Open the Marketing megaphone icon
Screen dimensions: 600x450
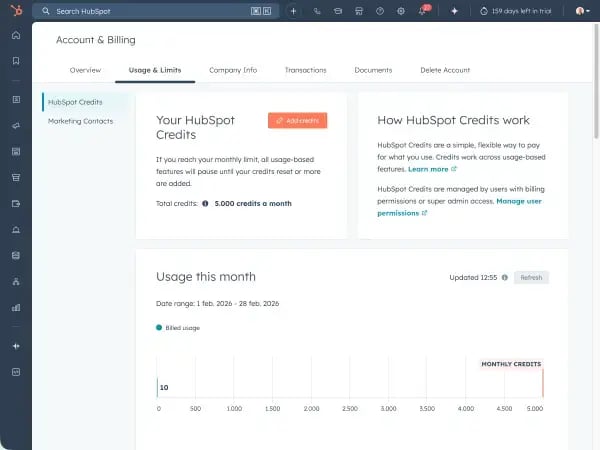point(15,126)
